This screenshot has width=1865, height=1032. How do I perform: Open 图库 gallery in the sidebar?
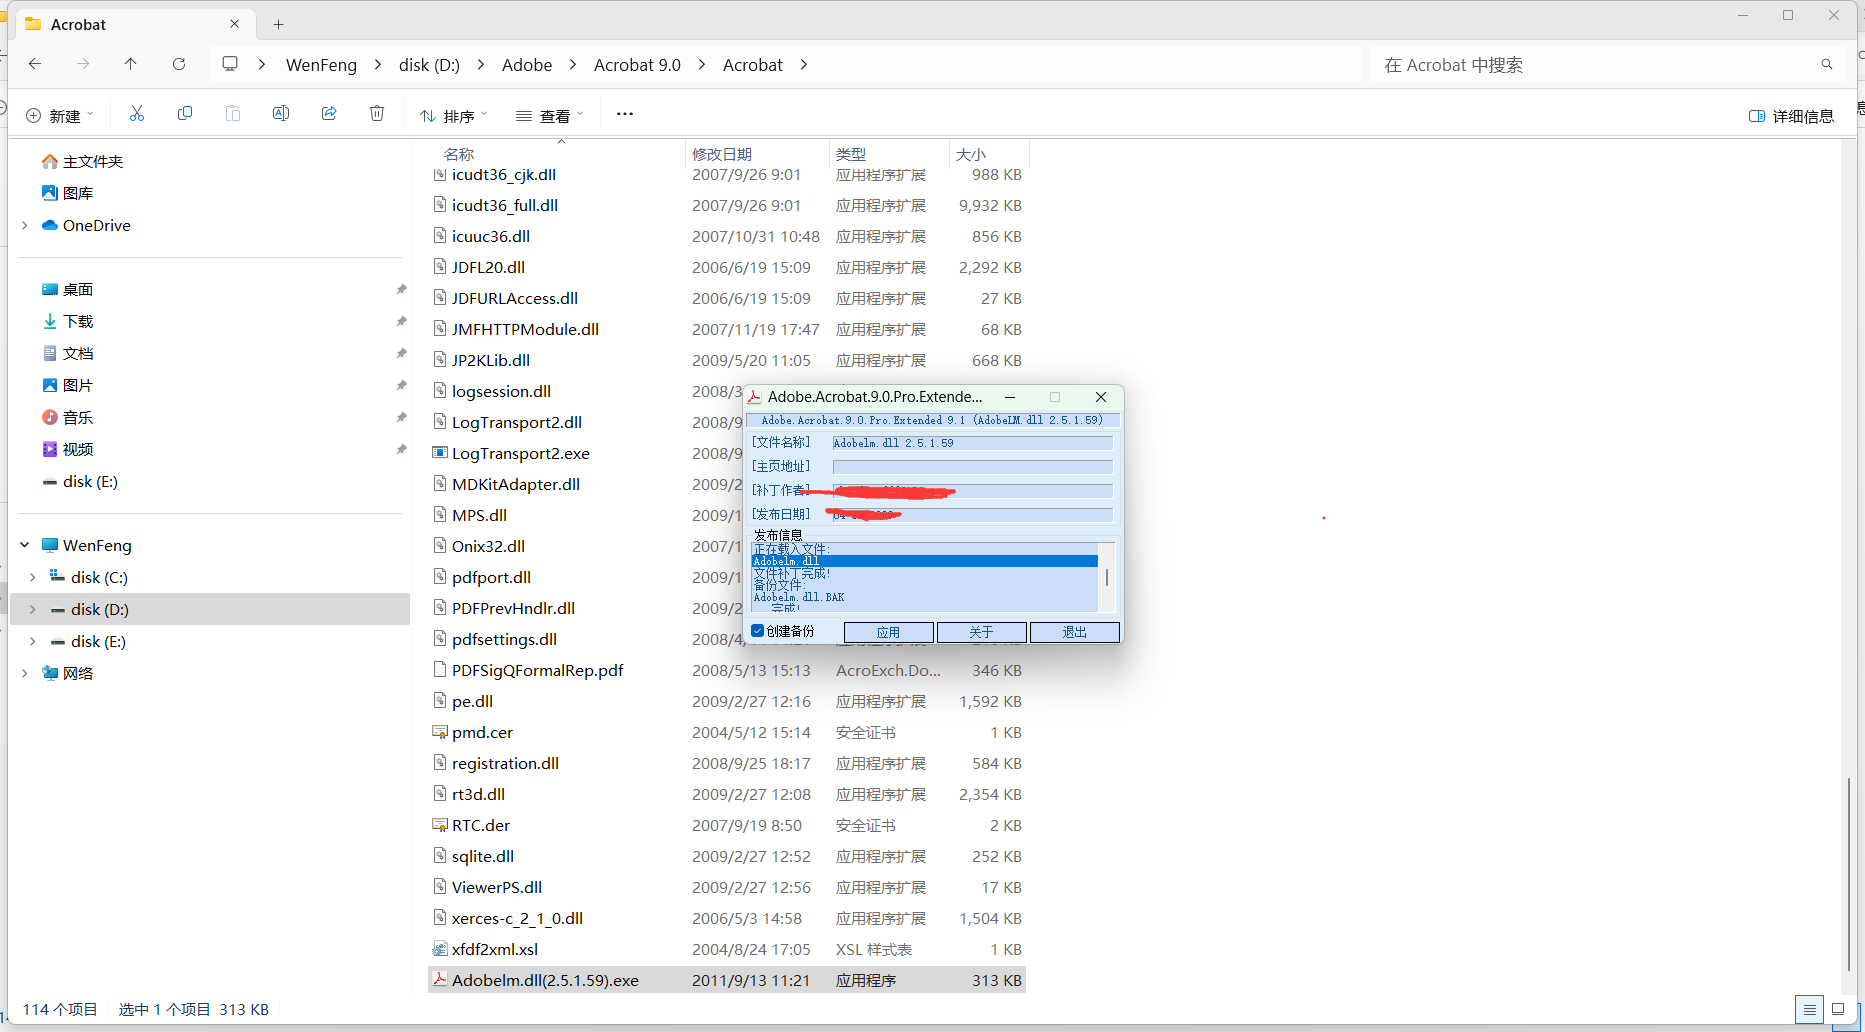point(68,193)
